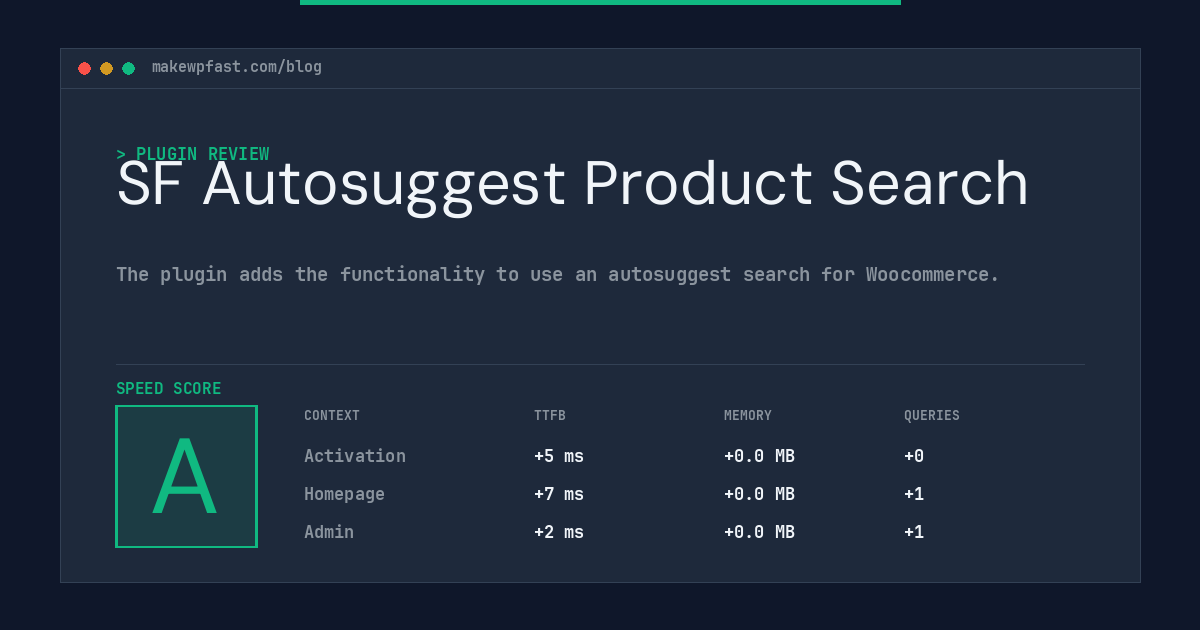Click the large A grade badge
The image size is (1200, 630).
pos(186,476)
